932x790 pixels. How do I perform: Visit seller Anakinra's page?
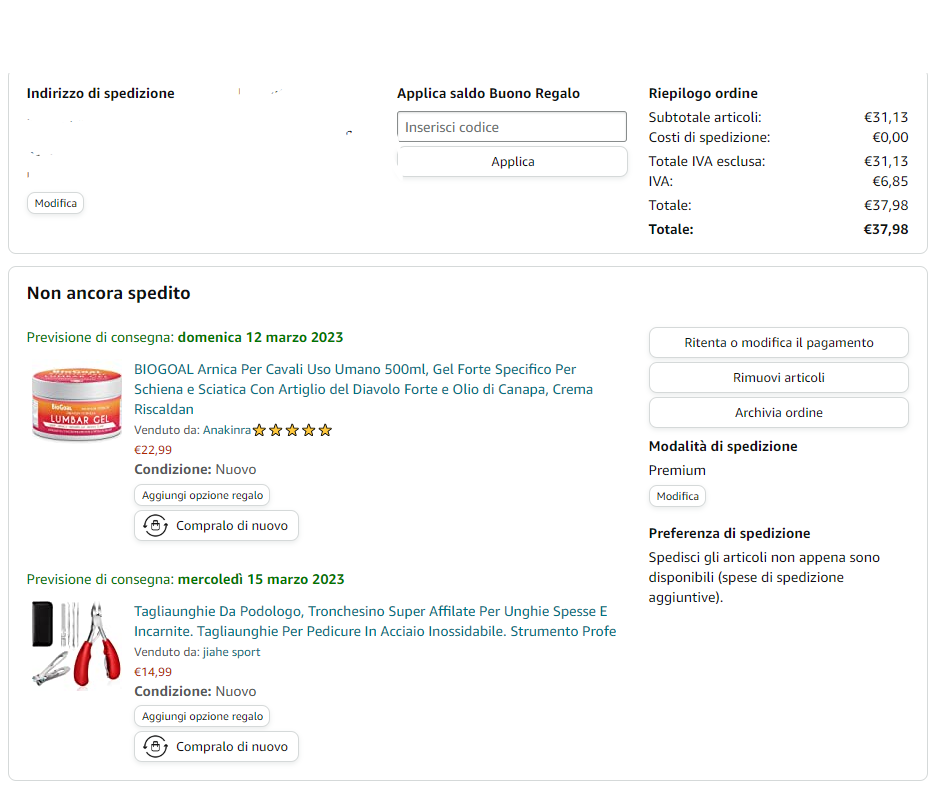[x=226, y=430]
